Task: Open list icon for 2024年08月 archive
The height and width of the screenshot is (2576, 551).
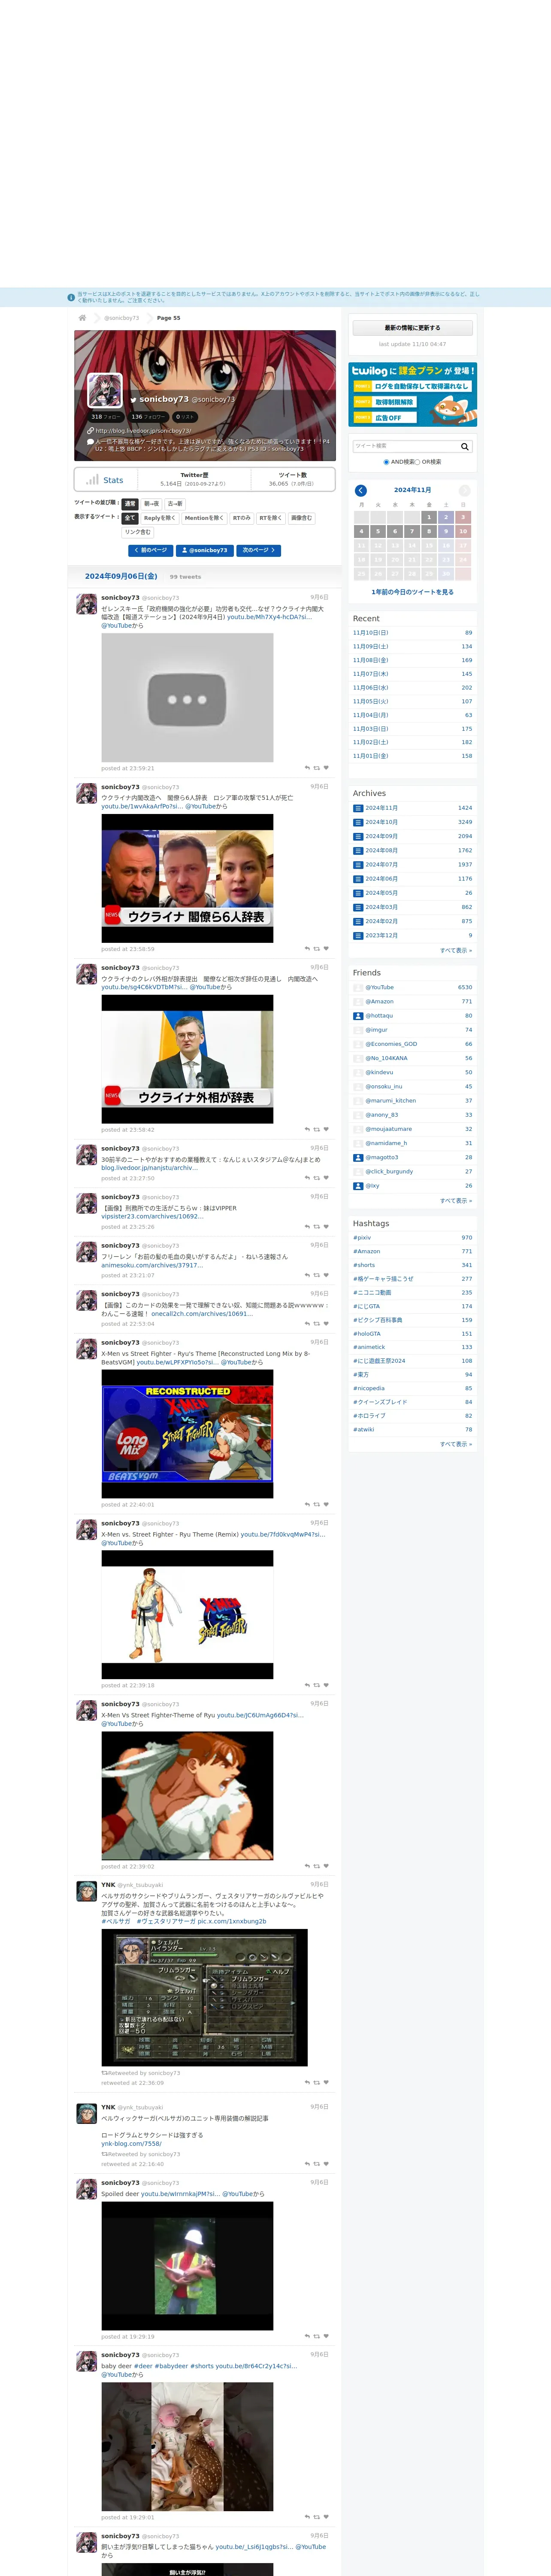Action: click(x=358, y=850)
